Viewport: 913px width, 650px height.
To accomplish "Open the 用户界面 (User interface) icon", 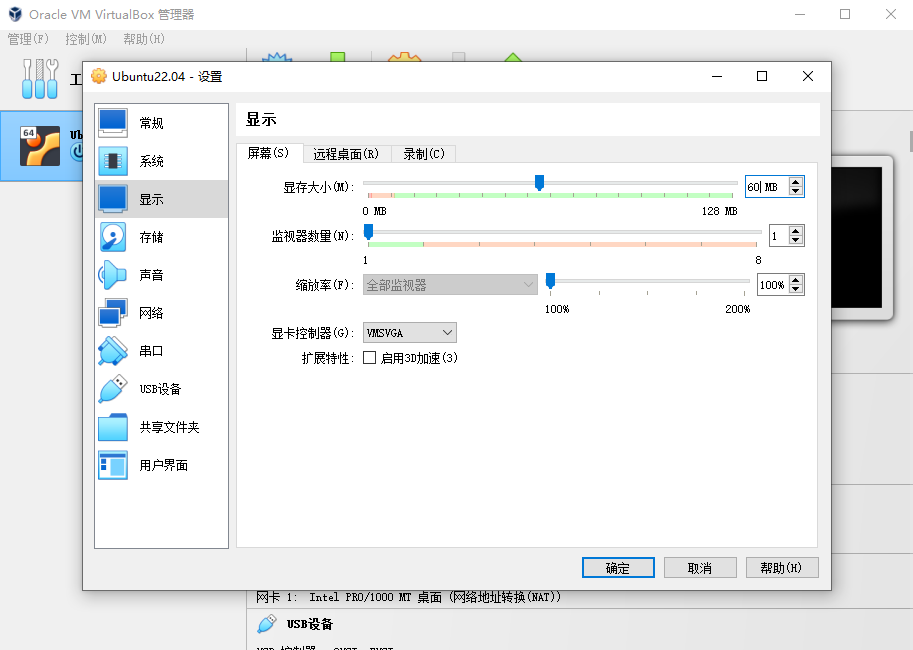I will pyautogui.click(x=113, y=465).
